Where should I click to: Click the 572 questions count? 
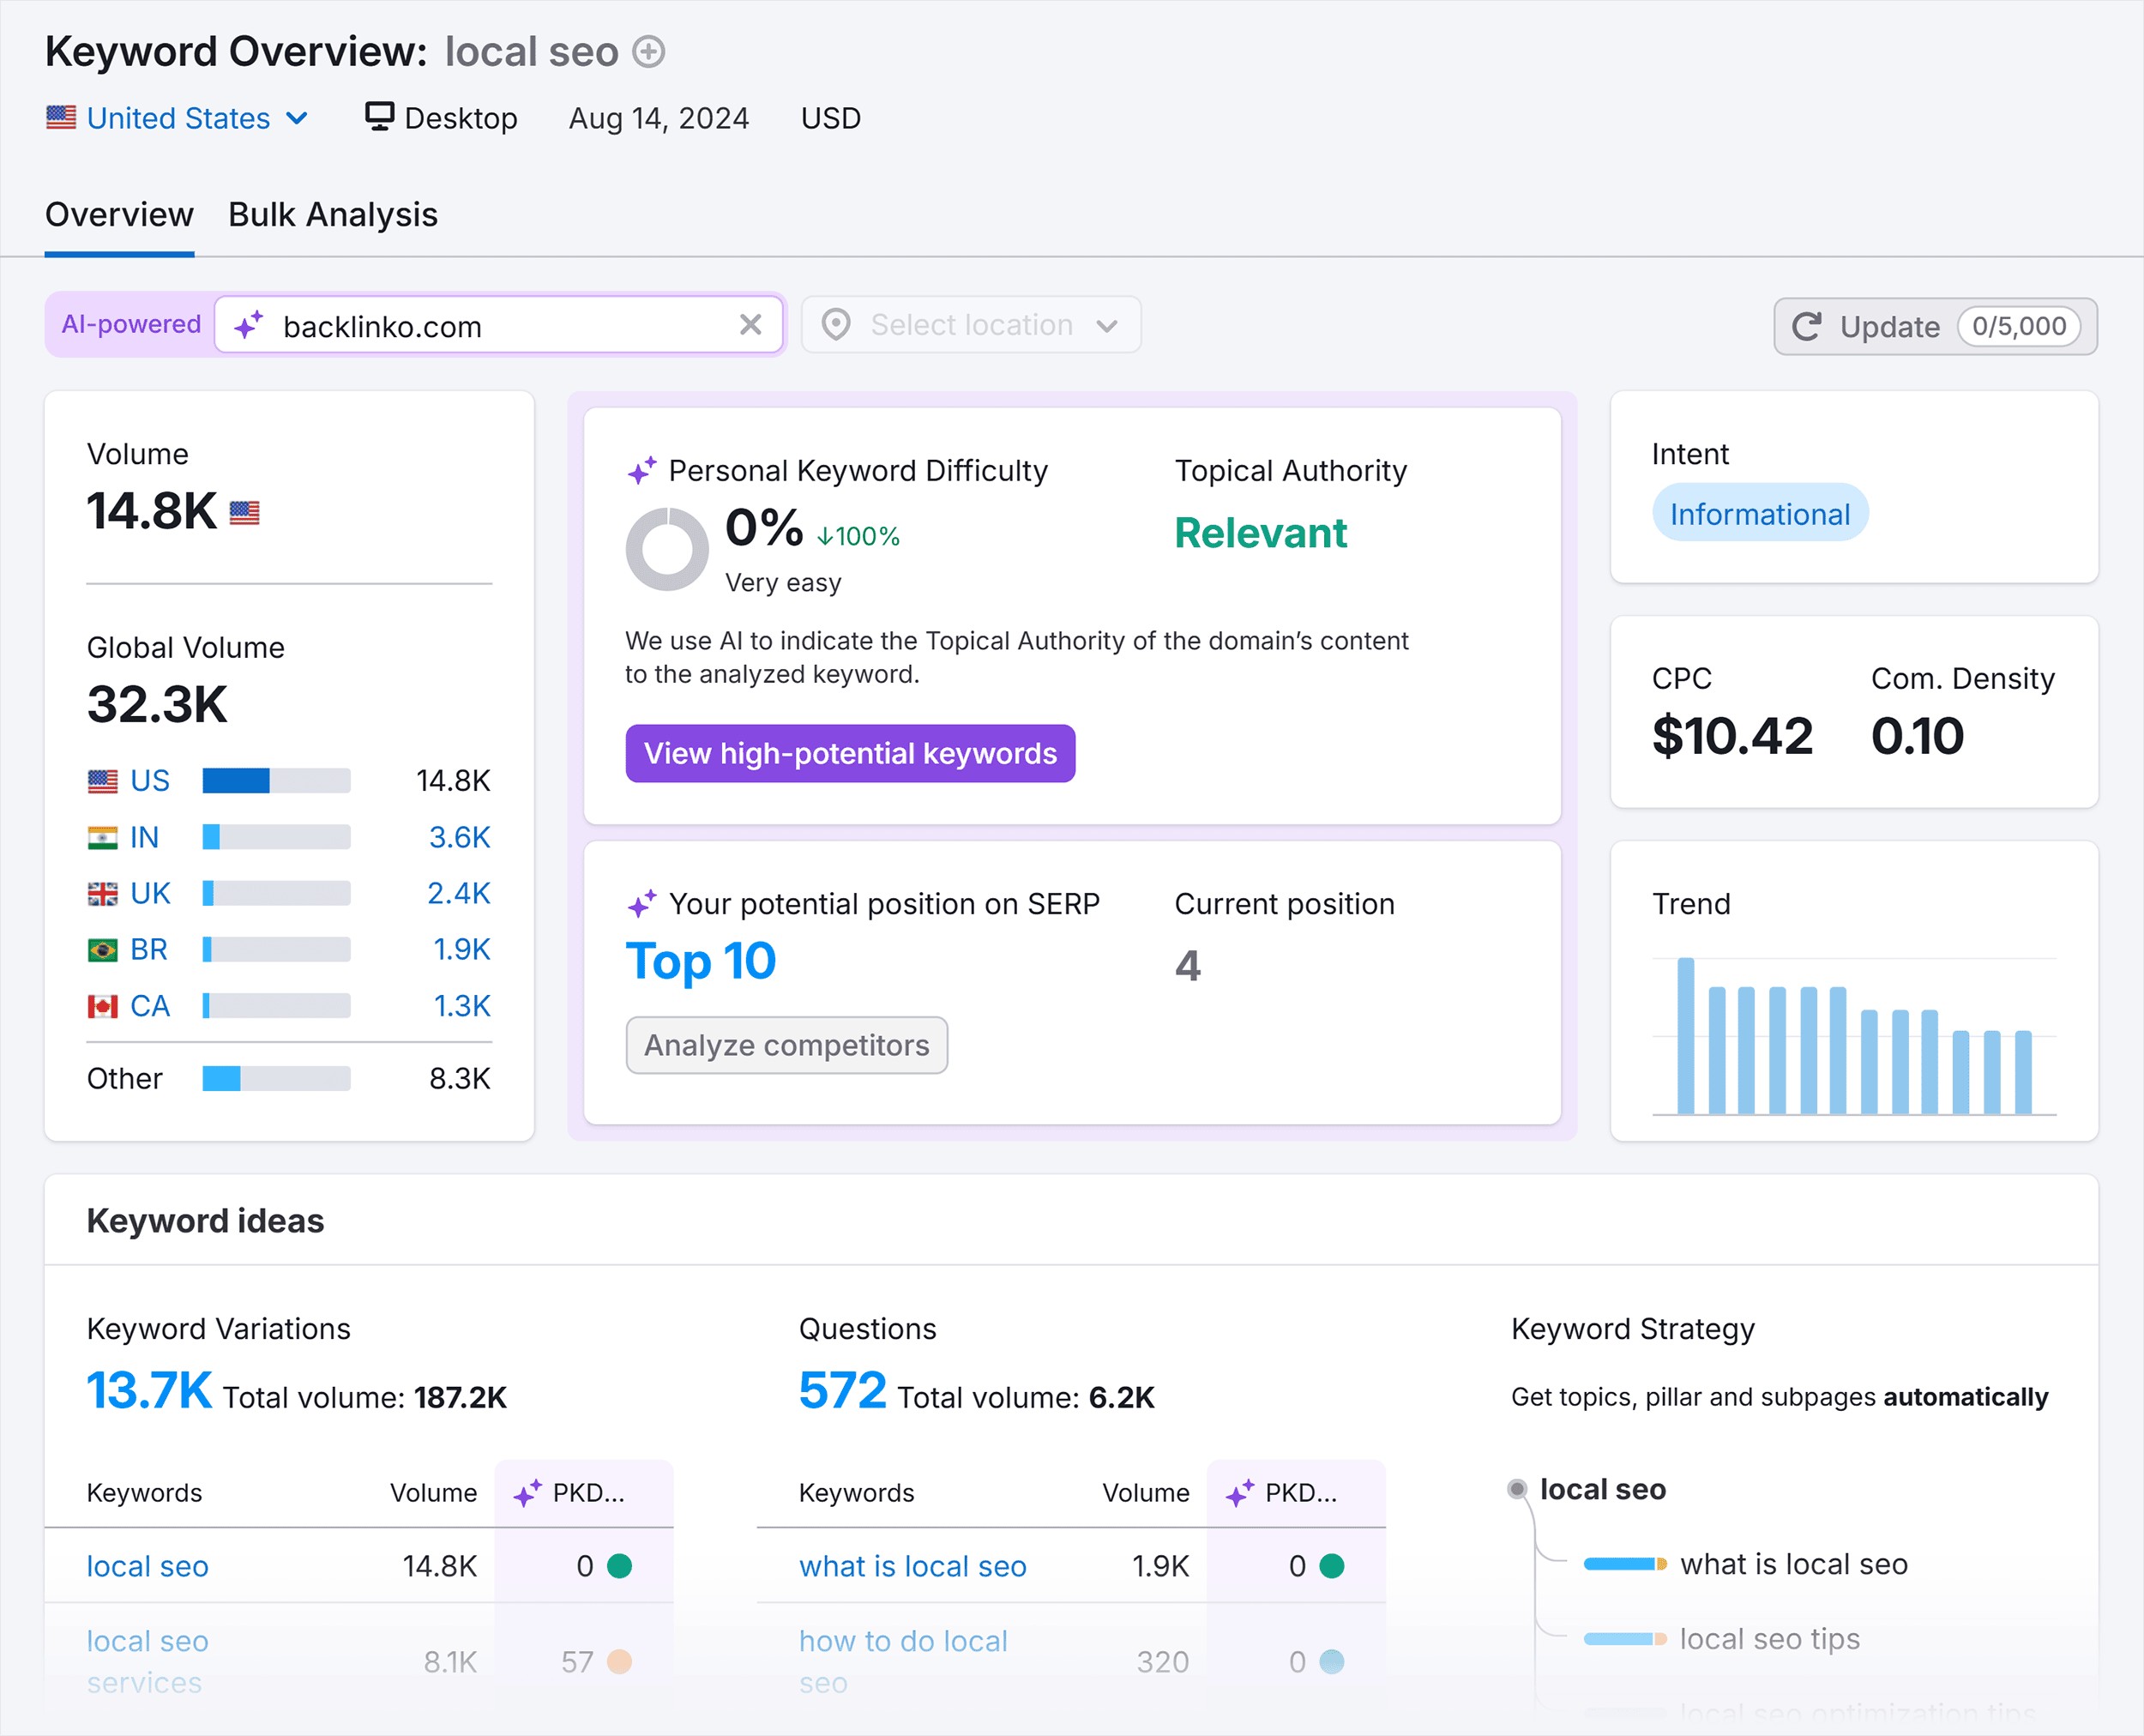click(x=842, y=1390)
